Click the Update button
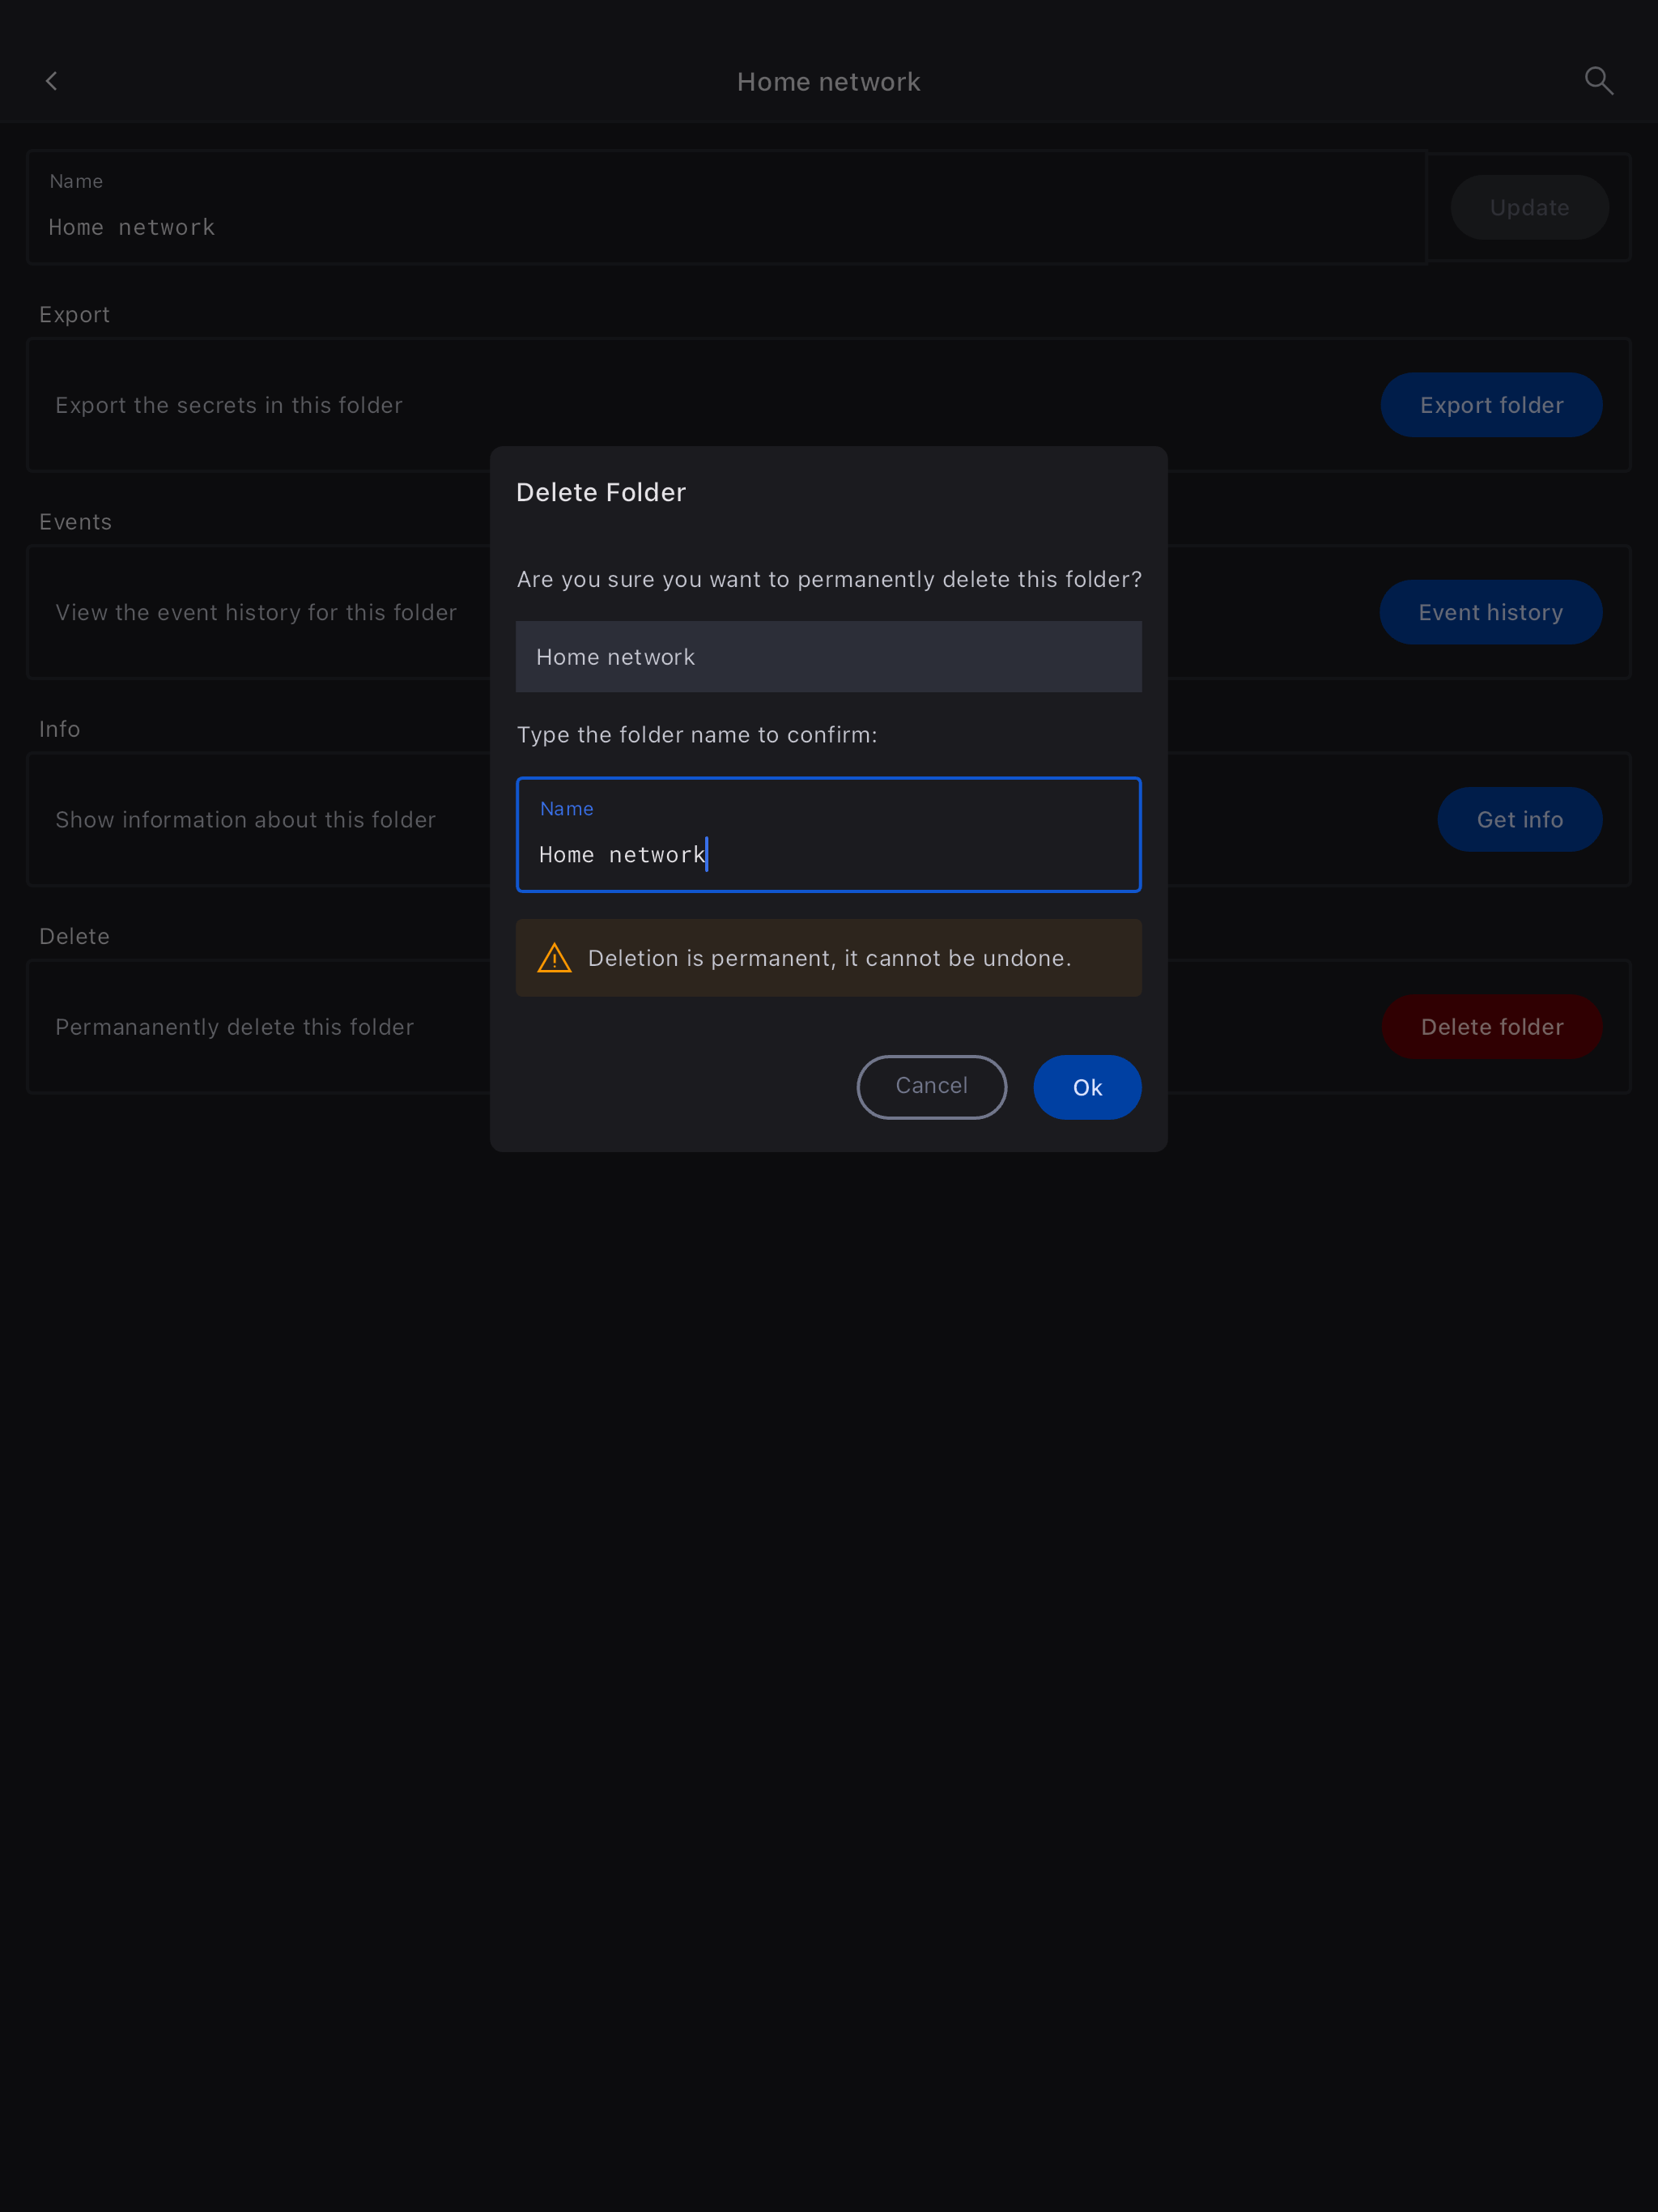The height and width of the screenshot is (2212, 1658). [1528, 207]
